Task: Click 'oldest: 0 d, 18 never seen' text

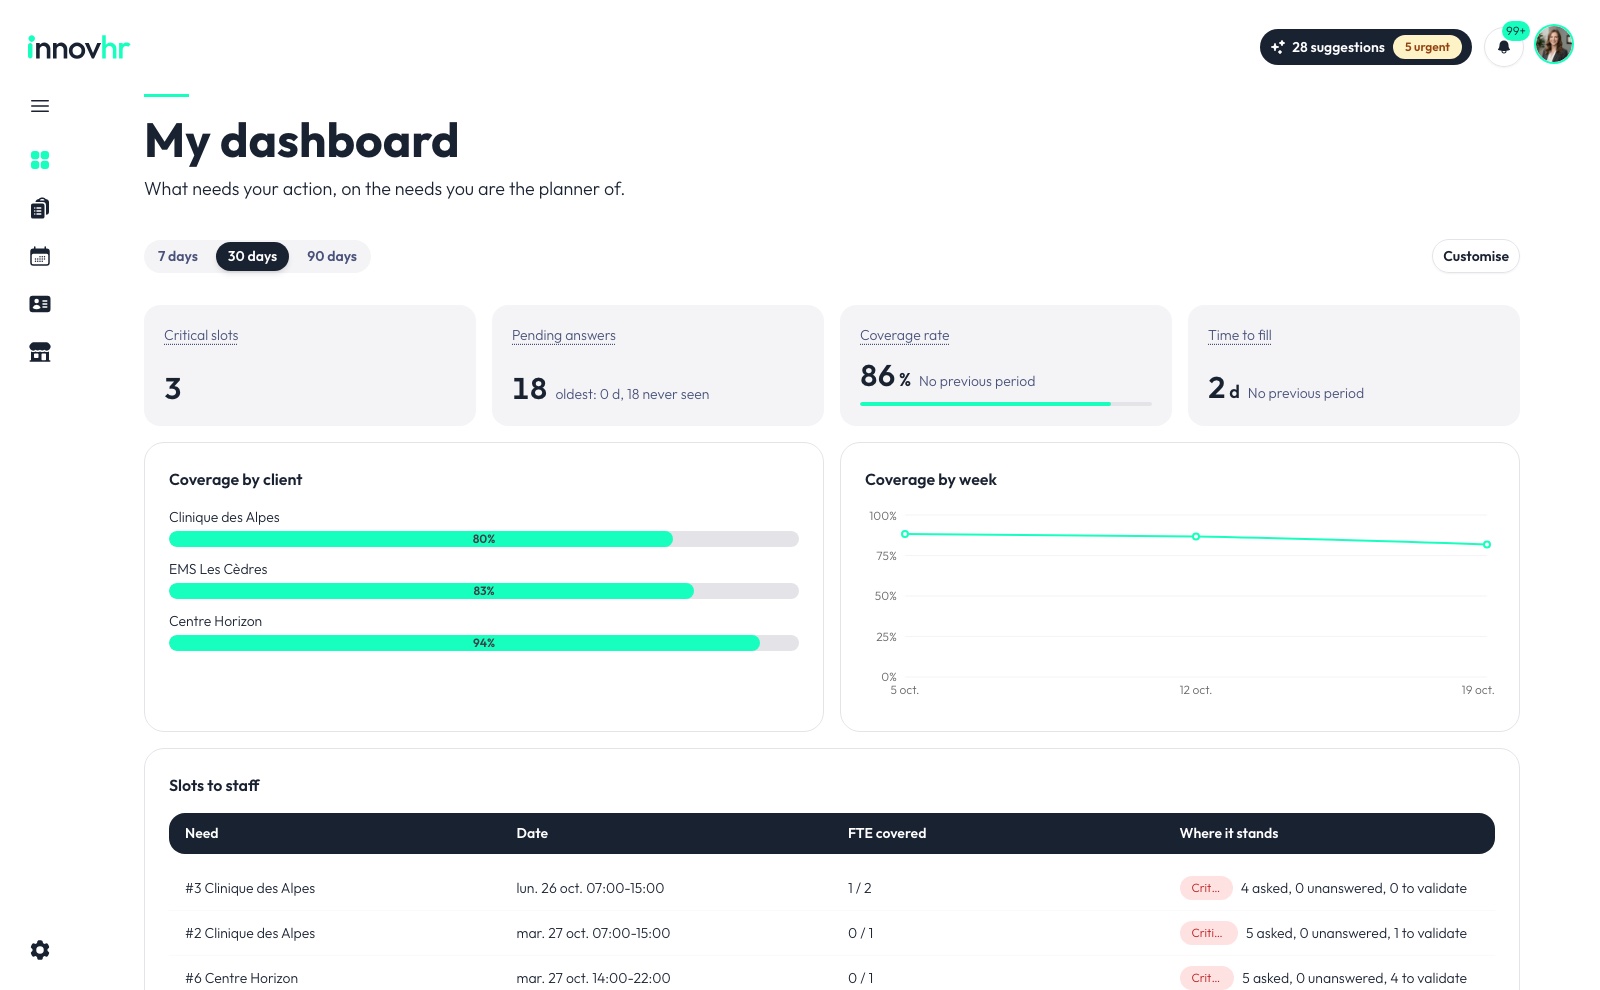Action: [x=632, y=394]
